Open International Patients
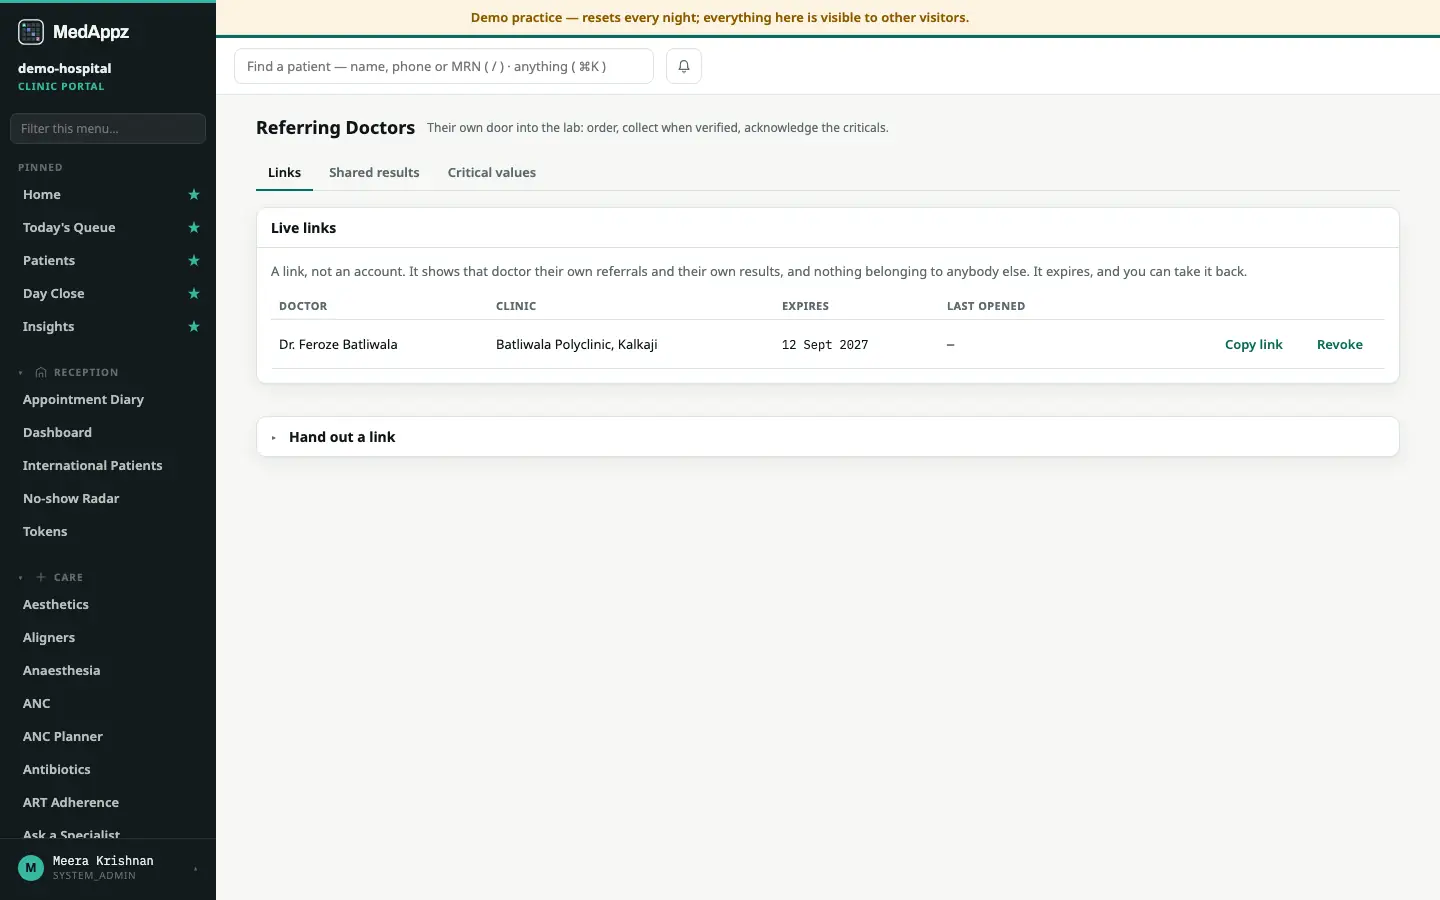The height and width of the screenshot is (900, 1440). (92, 466)
